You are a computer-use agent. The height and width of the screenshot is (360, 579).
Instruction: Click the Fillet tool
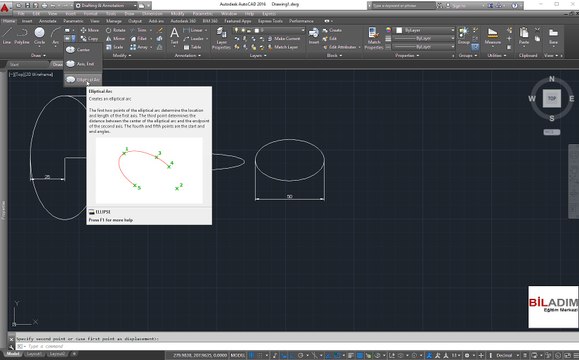pyautogui.click(x=138, y=38)
